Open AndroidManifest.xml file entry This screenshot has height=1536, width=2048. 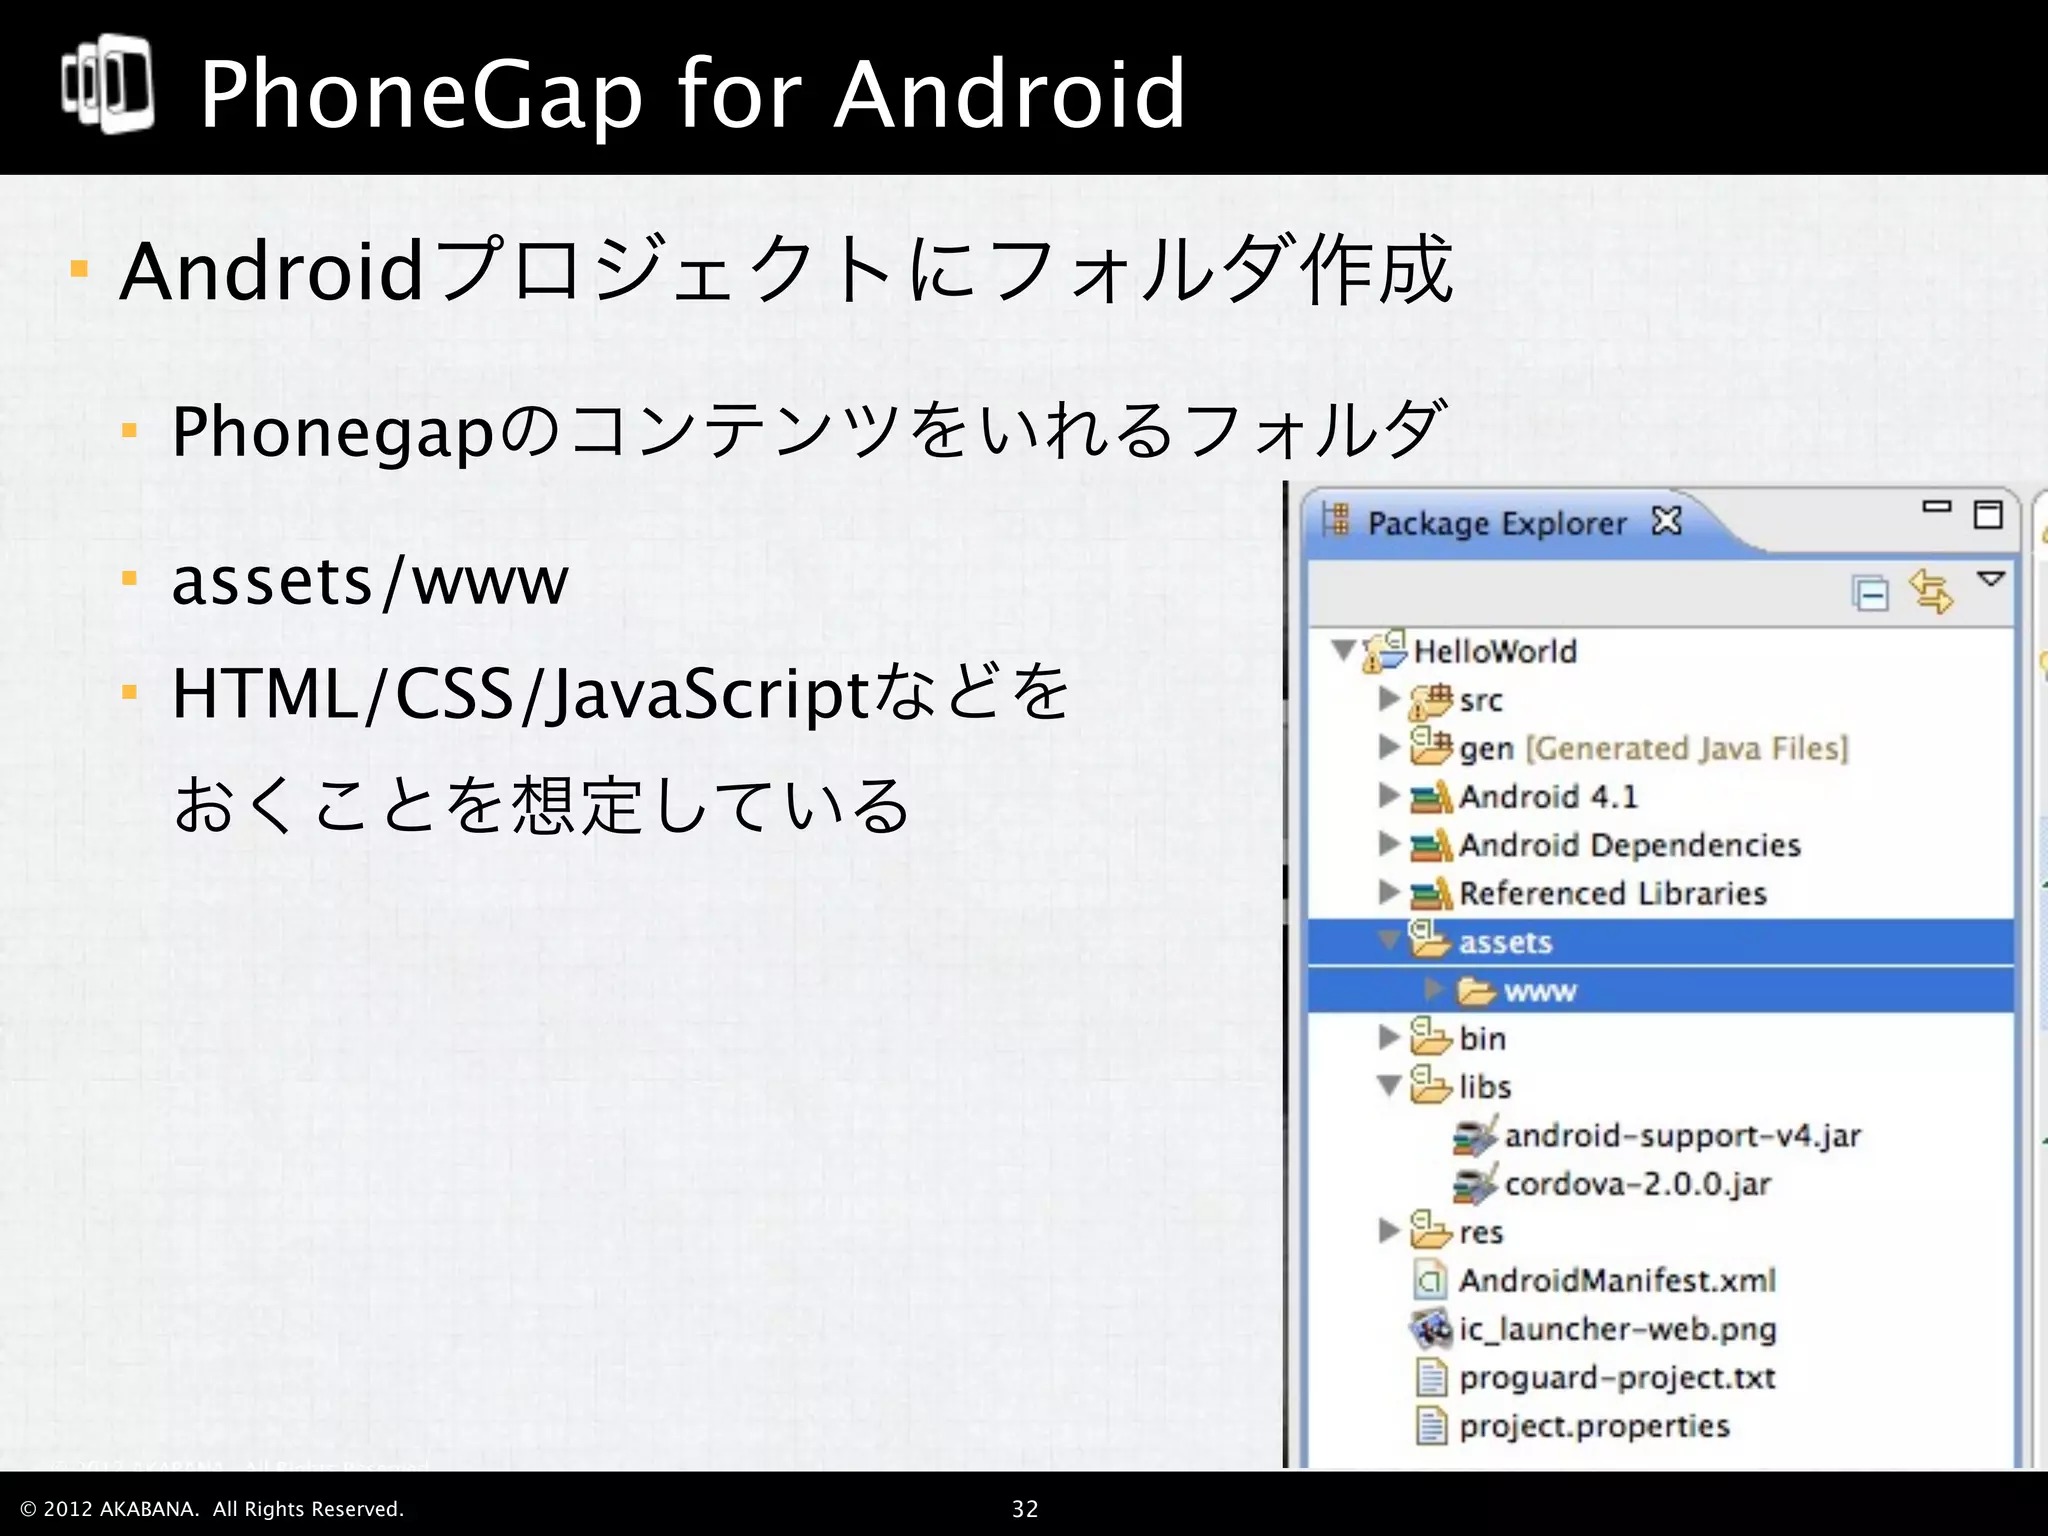(x=1616, y=1280)
